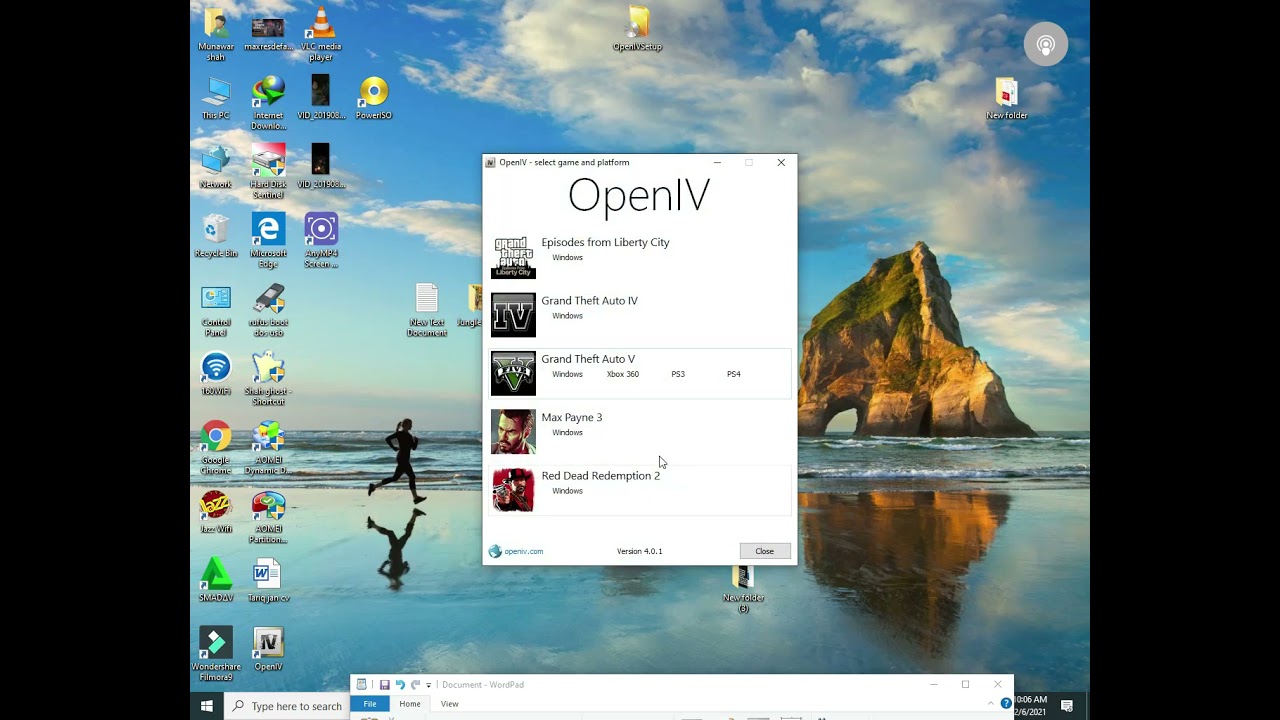Choose Windows platform under Red Dead Redemption 2
1280x720 pixels.
567,491
